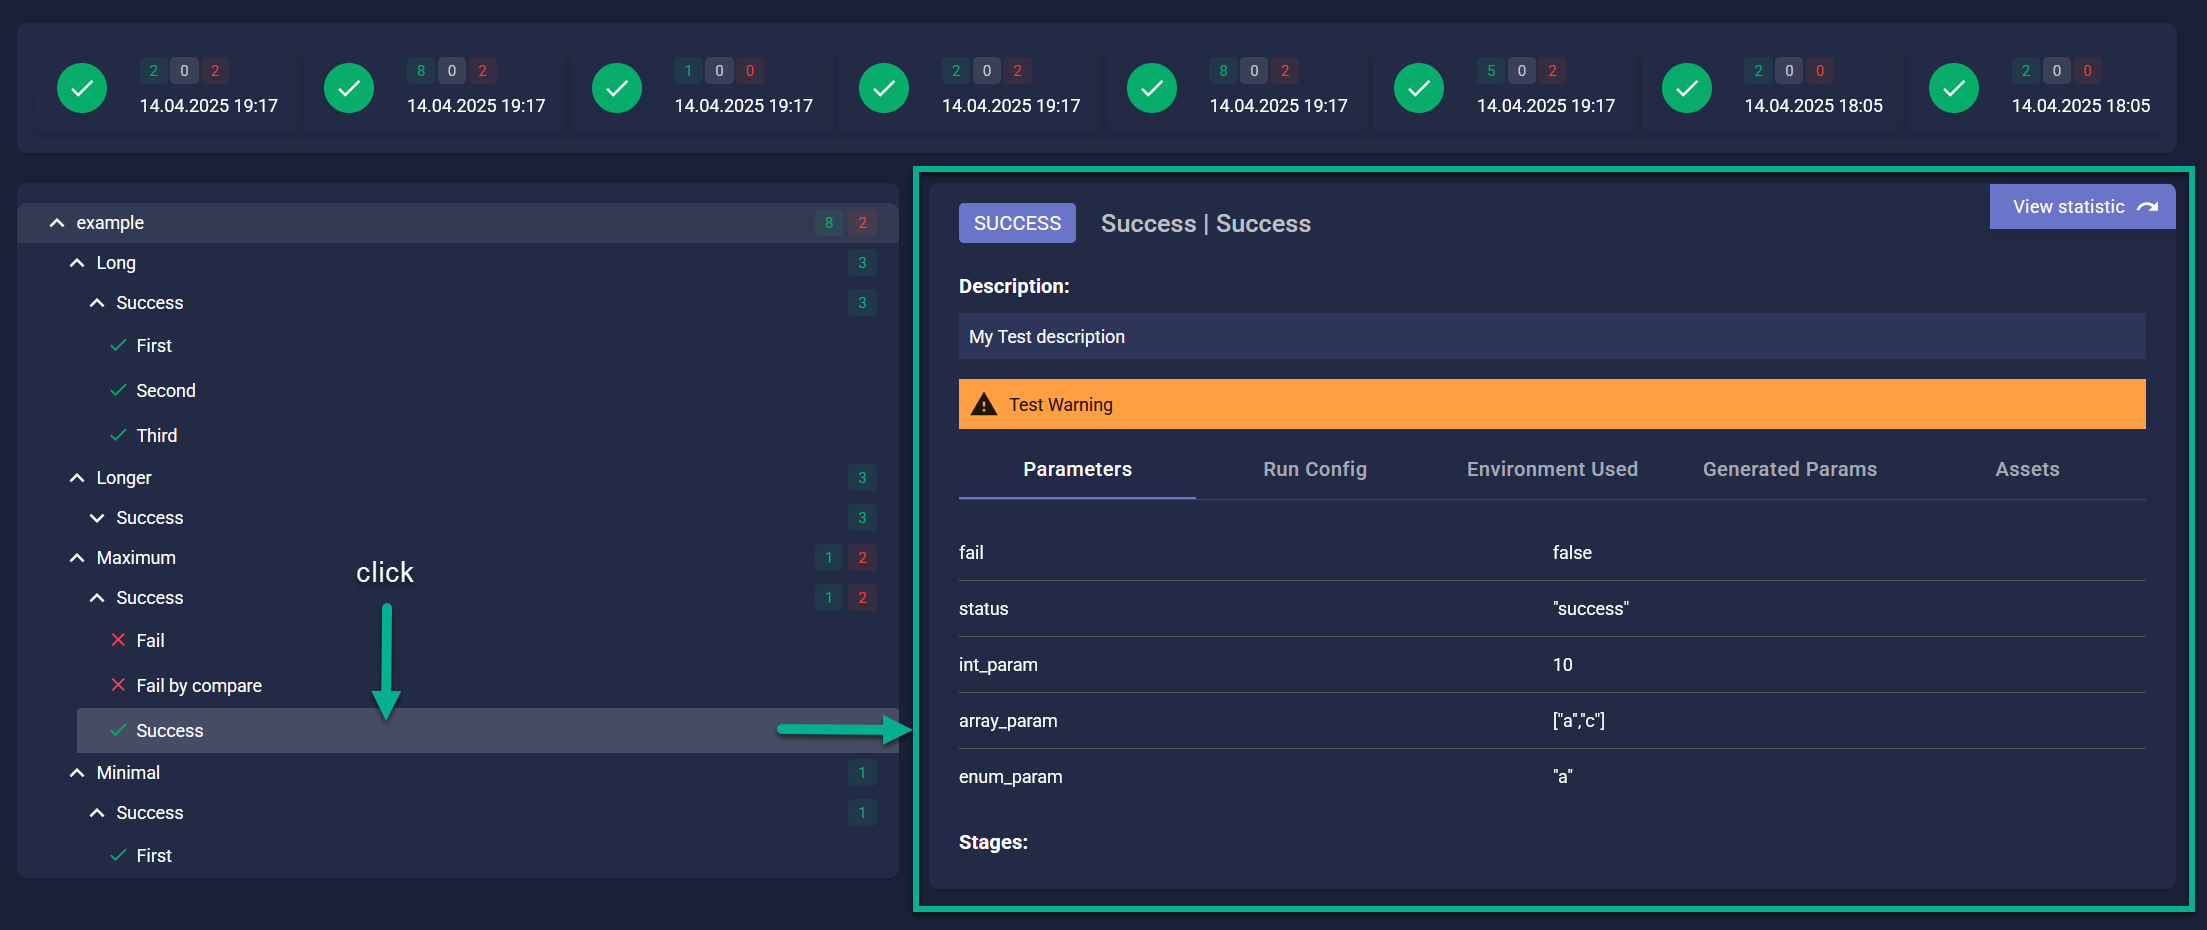Switch to the Assets tab
Viewport: 2207px width, 930px height.
coord(2027,469)
